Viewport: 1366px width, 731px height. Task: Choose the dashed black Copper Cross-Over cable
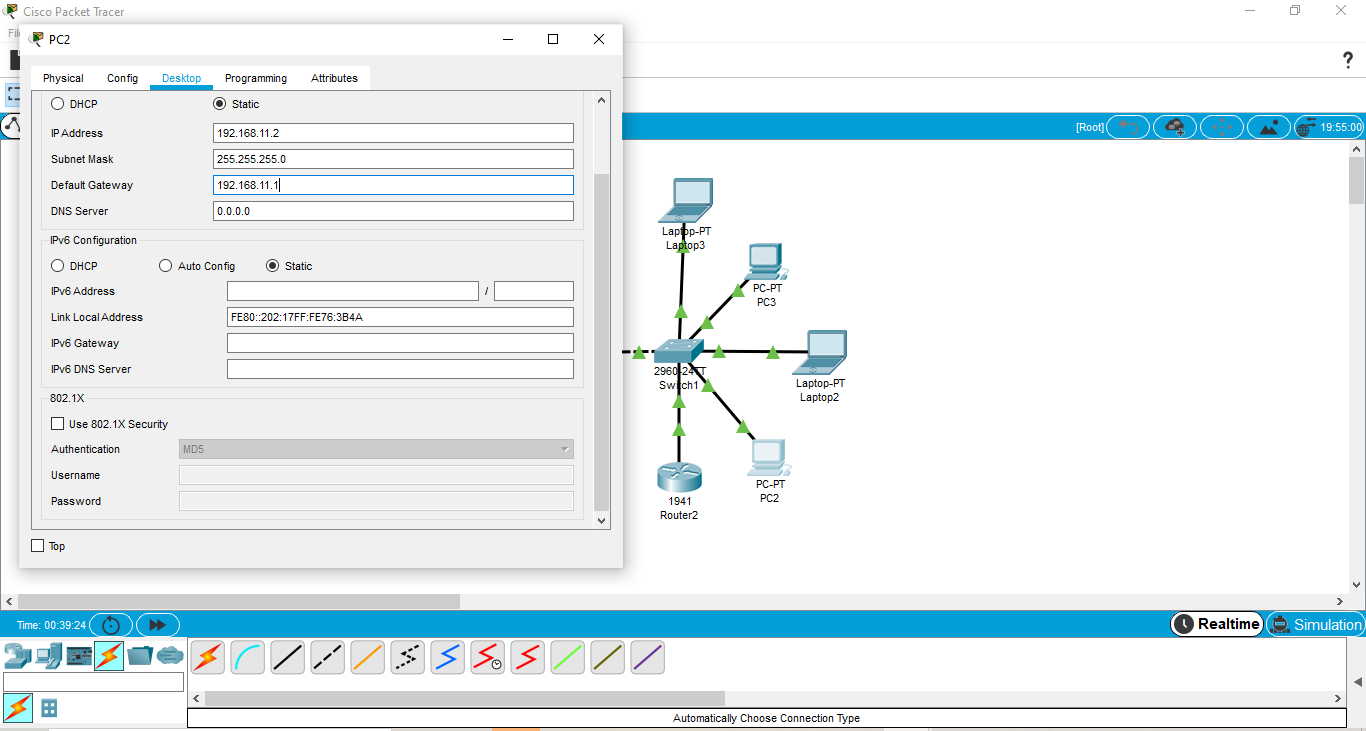pyautogui.click(x=328, y=657)
